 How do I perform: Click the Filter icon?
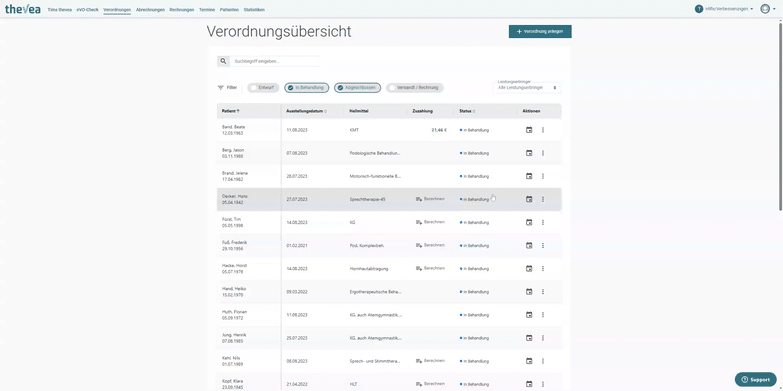[x=221, y=87]
